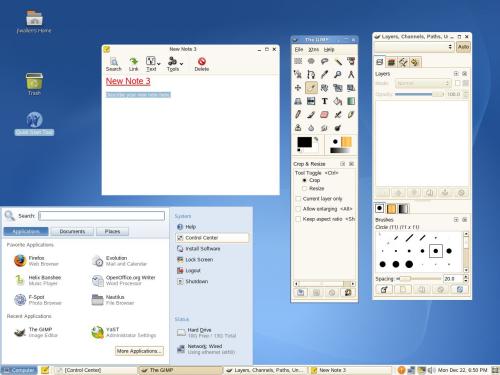500x375 pixels.
Task: Open the image selector dropdown in Layers dialog
Action: 414,47
